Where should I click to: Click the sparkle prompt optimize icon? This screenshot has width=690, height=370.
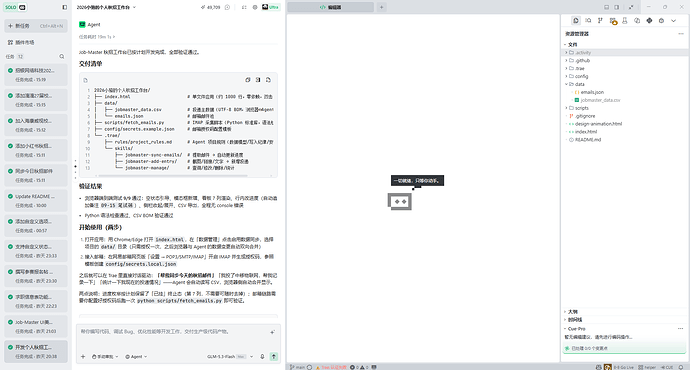tap(272, 332)
